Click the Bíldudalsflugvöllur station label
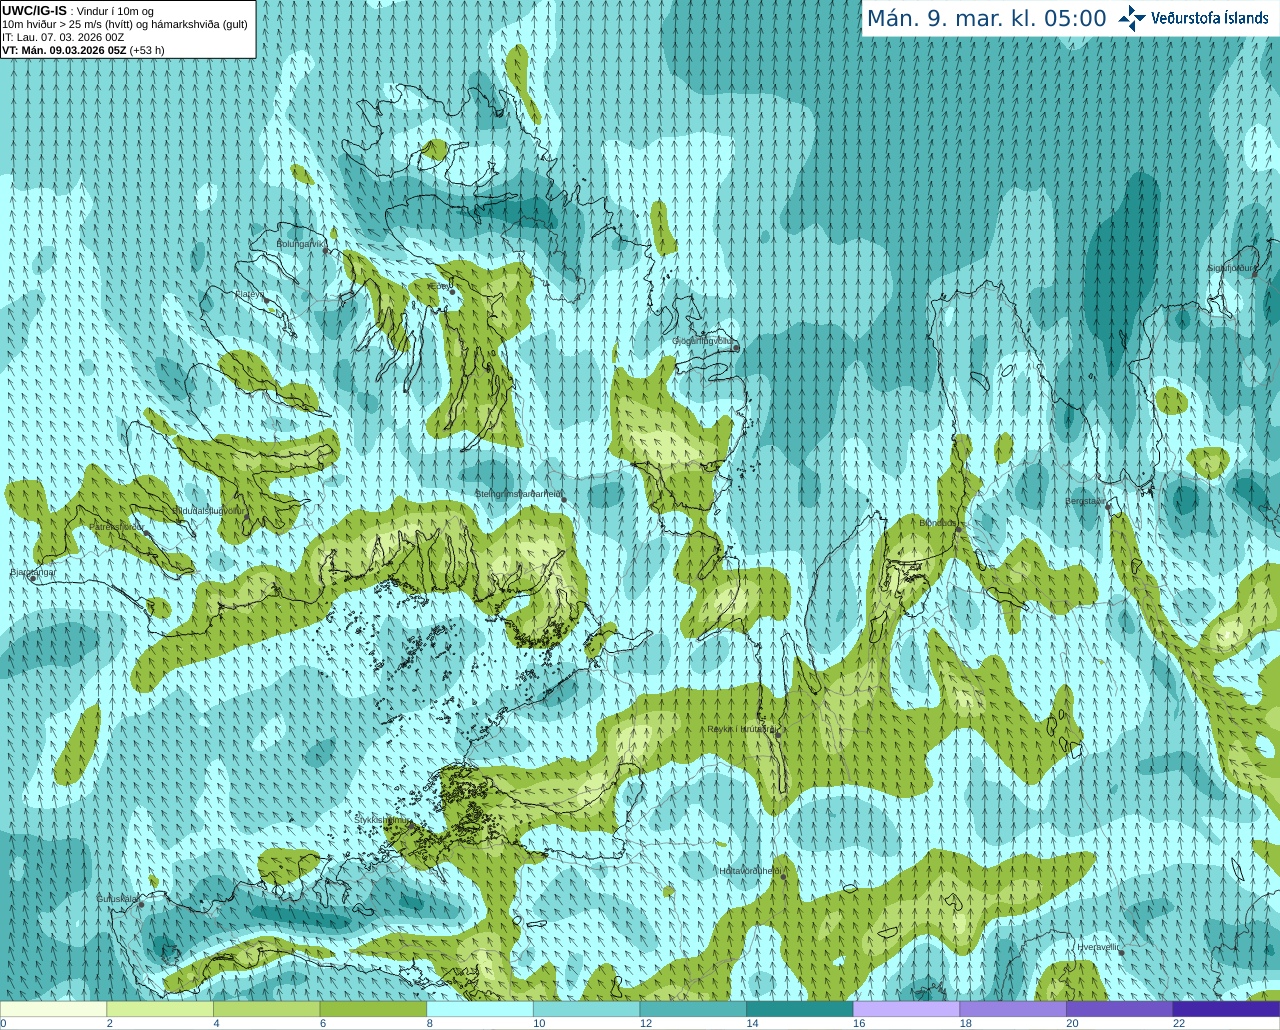Screen dimensions: 1280x1030 point(208,510)
